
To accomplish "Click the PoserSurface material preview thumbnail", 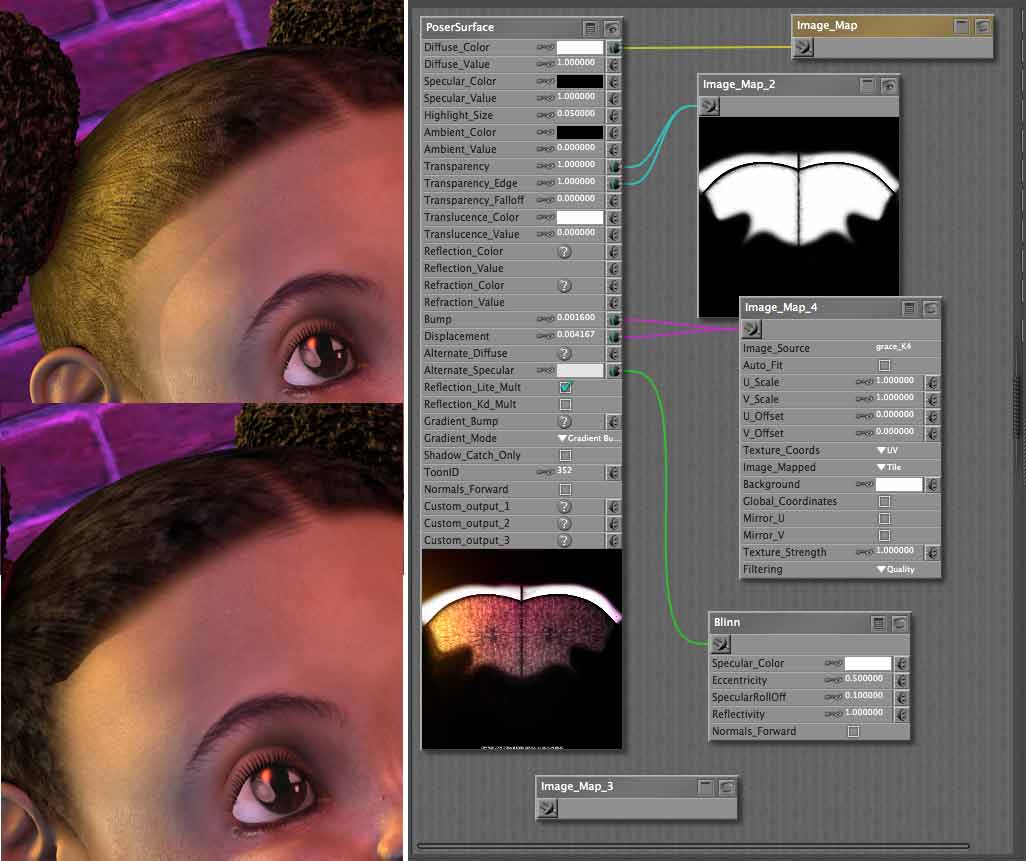I will click(x=522, y=649).
